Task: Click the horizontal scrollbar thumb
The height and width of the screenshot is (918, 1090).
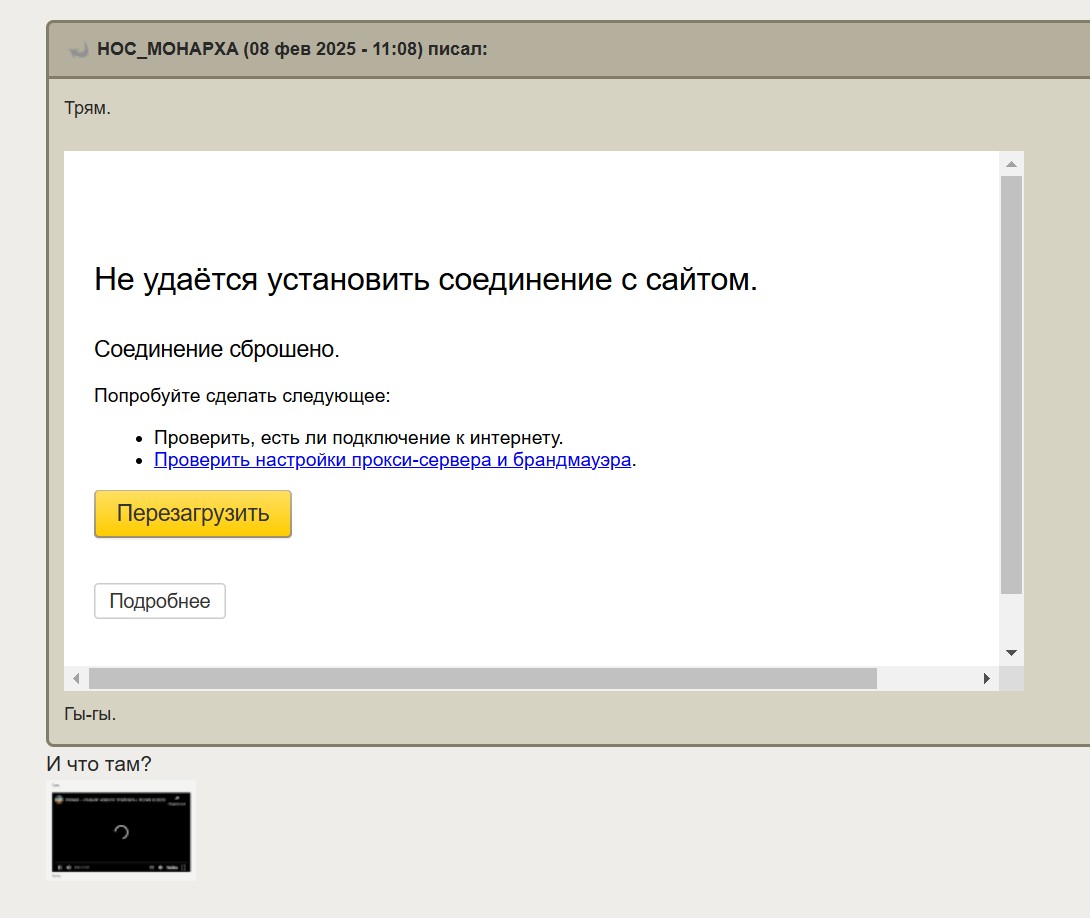Action: [x=482, y=678]
